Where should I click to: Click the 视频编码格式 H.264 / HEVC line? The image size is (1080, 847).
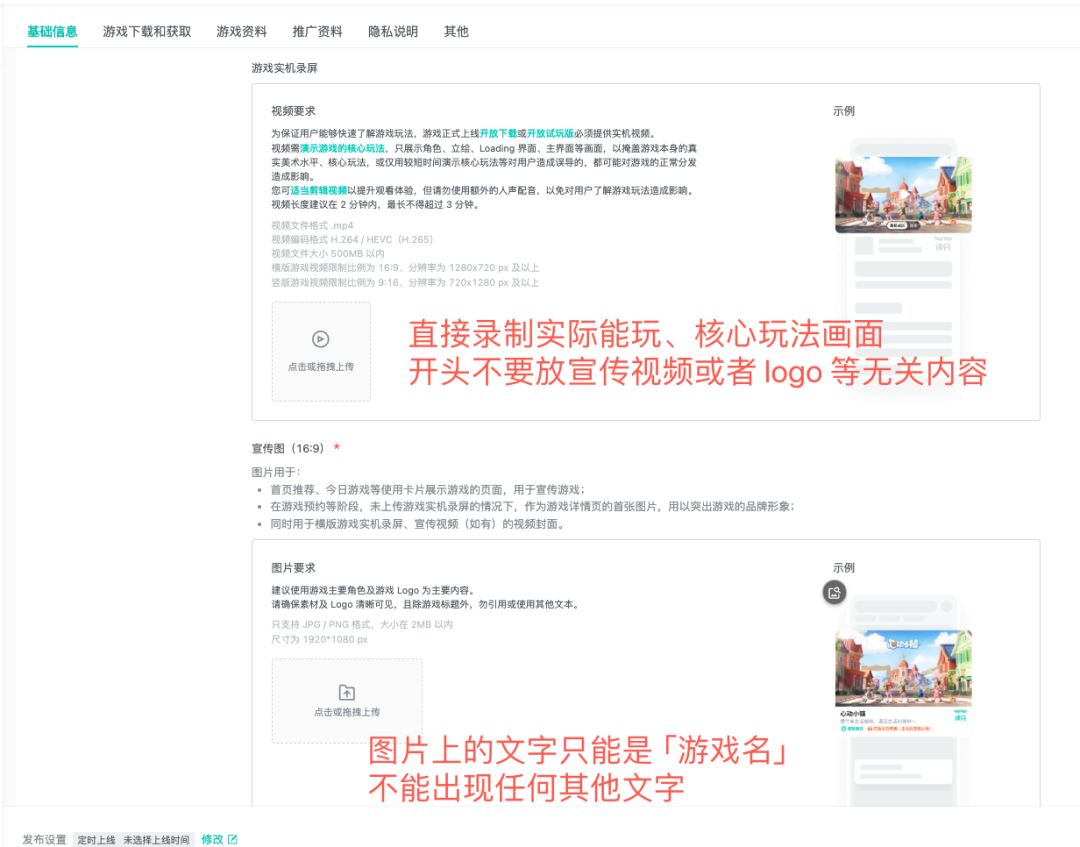point(352,240)
